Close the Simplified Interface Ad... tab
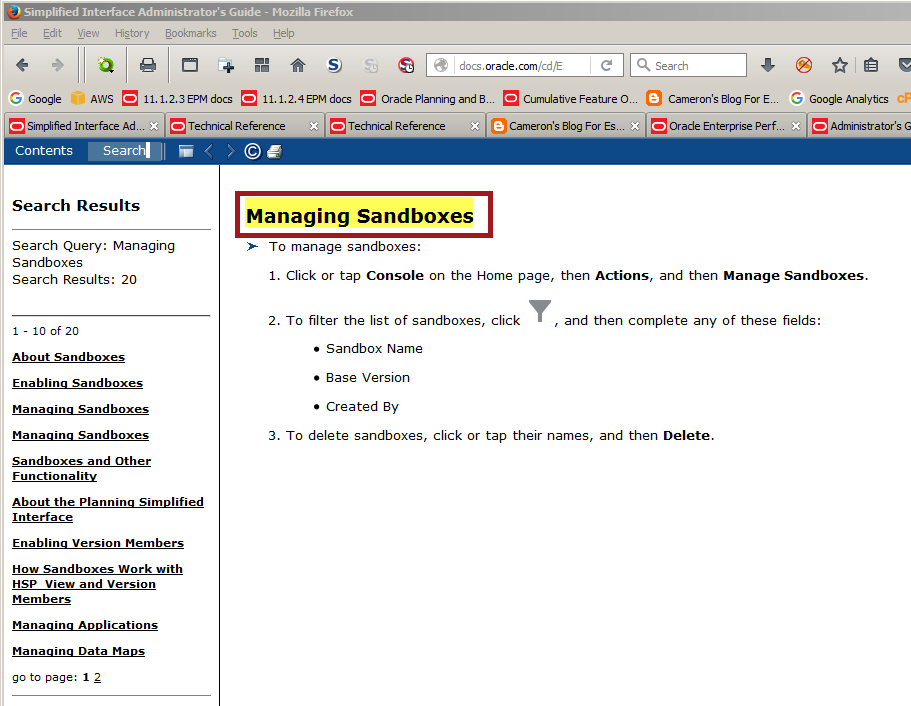The height and width of the screenshot is (706, 911). click(154, 126)
